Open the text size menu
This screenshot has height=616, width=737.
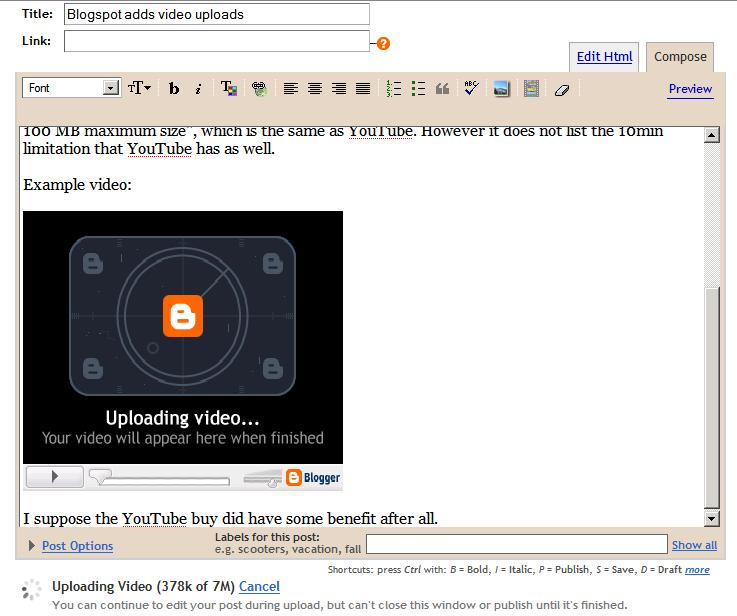(139, 88)
